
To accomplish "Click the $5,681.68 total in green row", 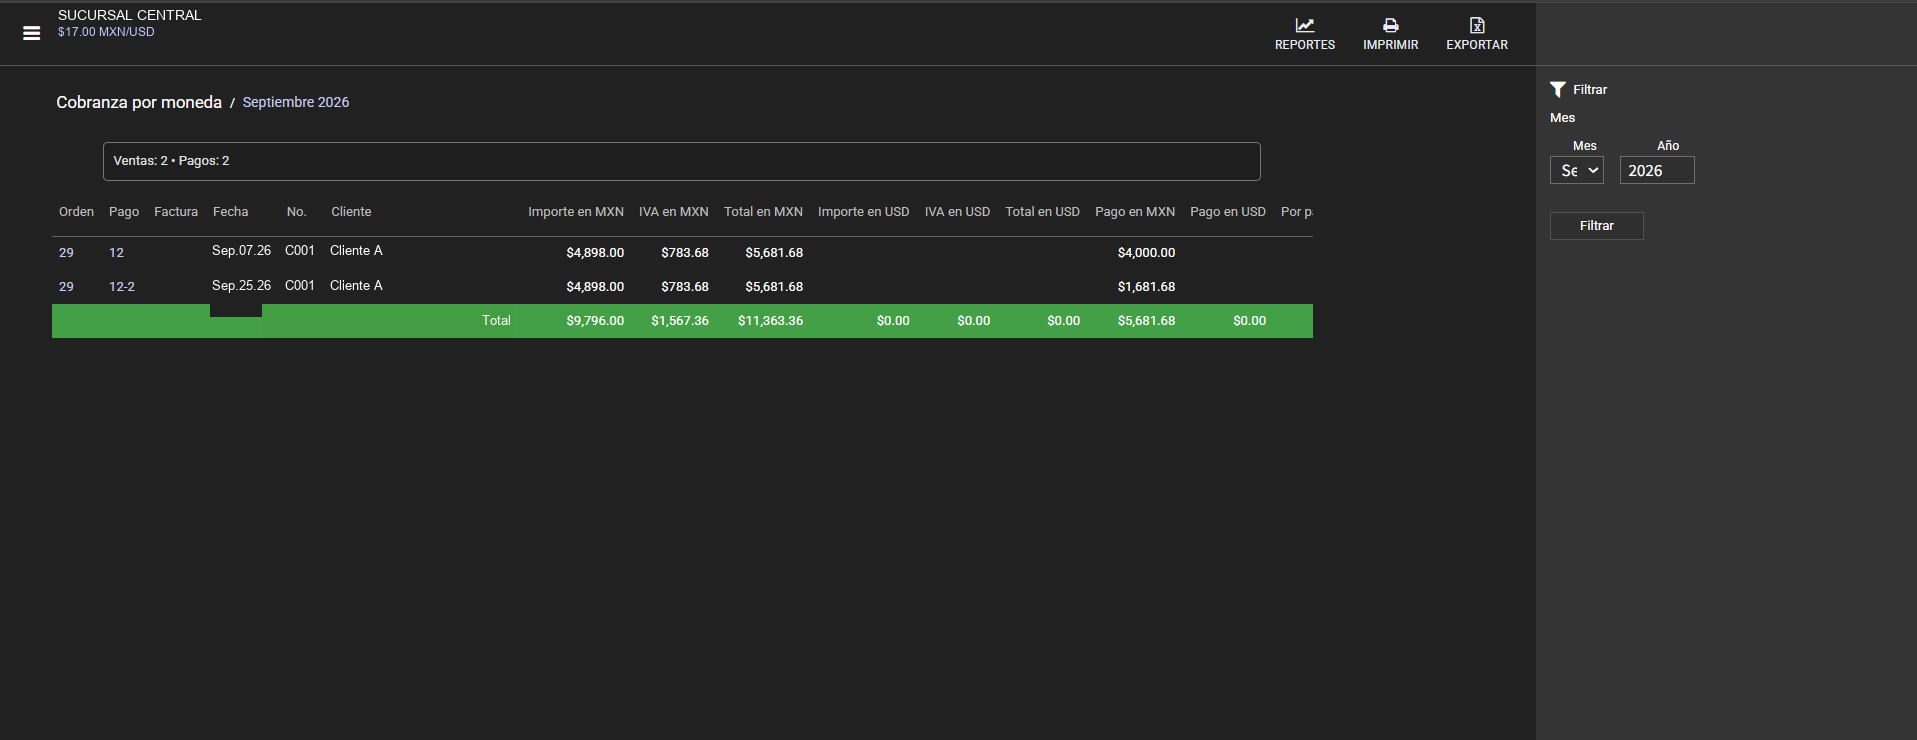I will (1146, 321).
